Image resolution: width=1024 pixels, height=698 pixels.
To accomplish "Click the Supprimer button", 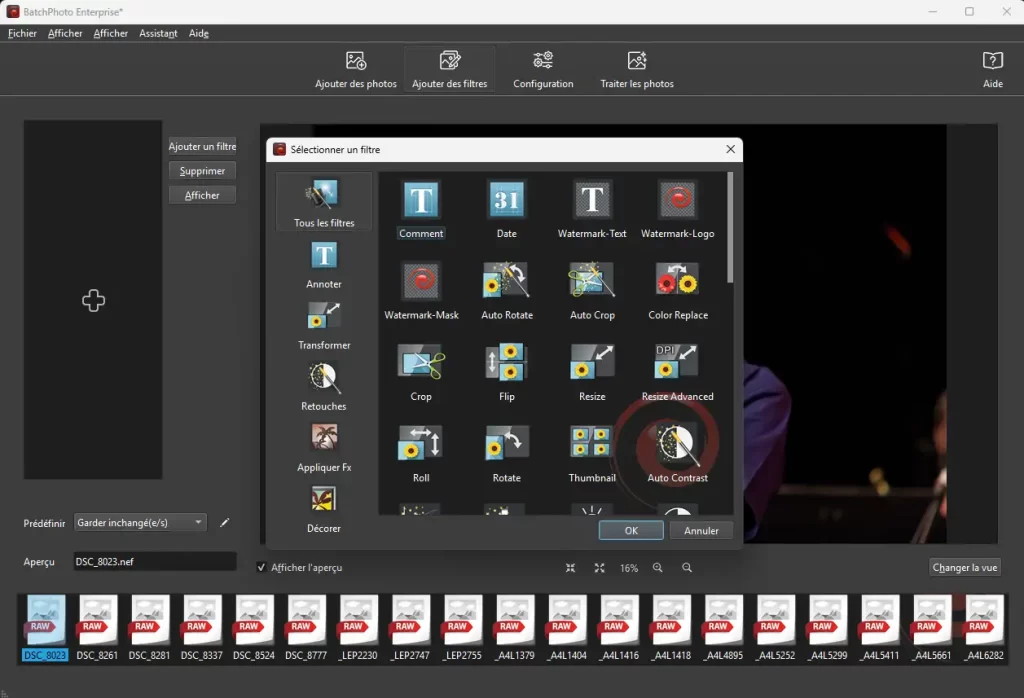I will (x=202, y=170).
